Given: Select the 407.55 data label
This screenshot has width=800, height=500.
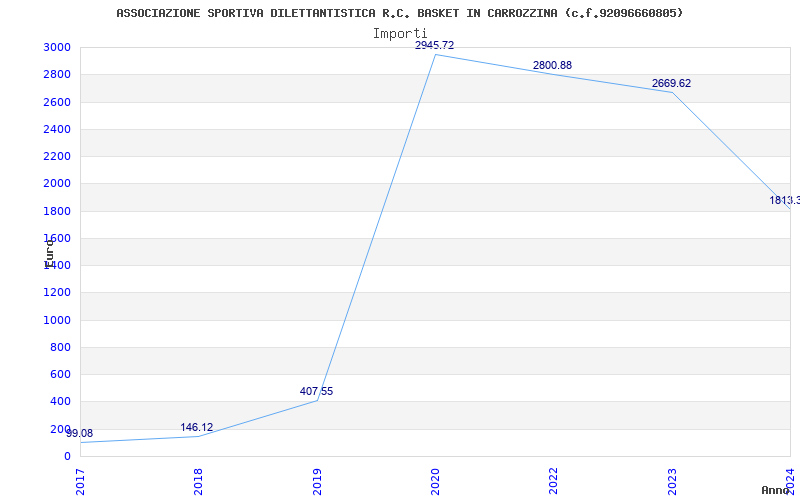Looking at the screenshot, I should point(316,391).
